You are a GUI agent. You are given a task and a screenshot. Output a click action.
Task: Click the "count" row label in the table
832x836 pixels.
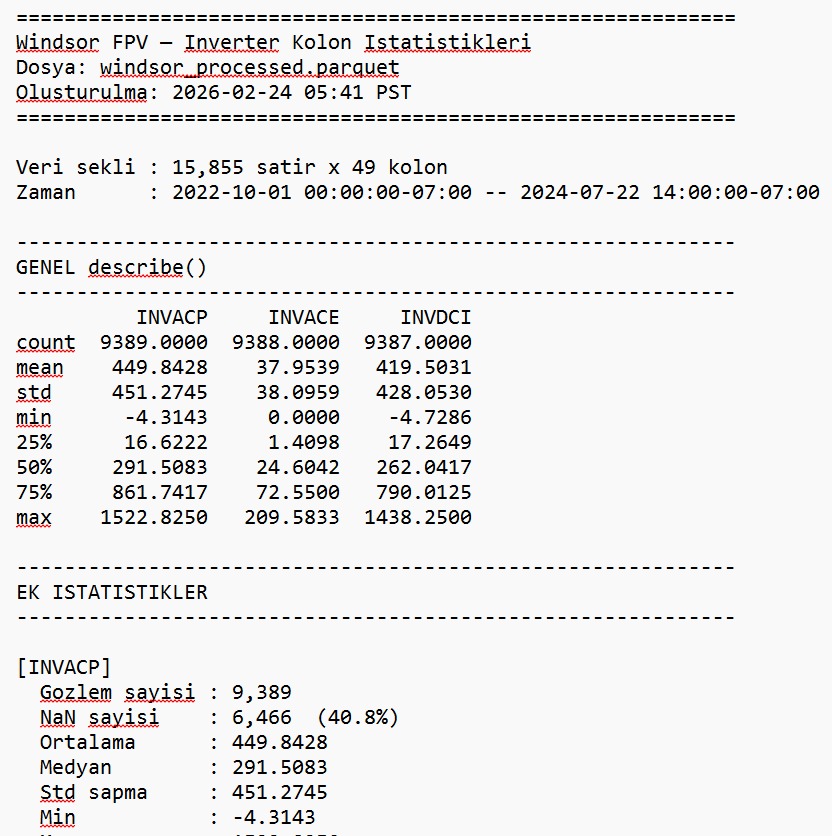point(45,342)
